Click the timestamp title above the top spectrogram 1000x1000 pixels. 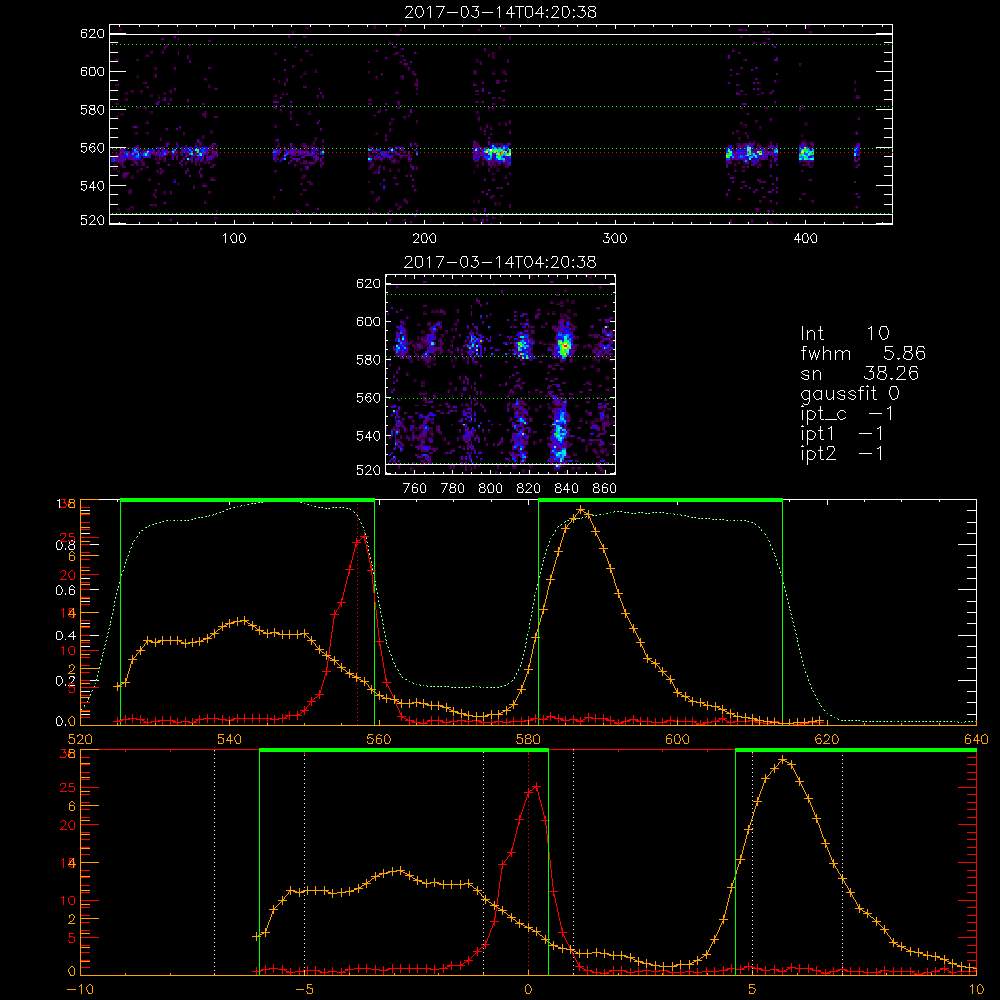point(500,12)
